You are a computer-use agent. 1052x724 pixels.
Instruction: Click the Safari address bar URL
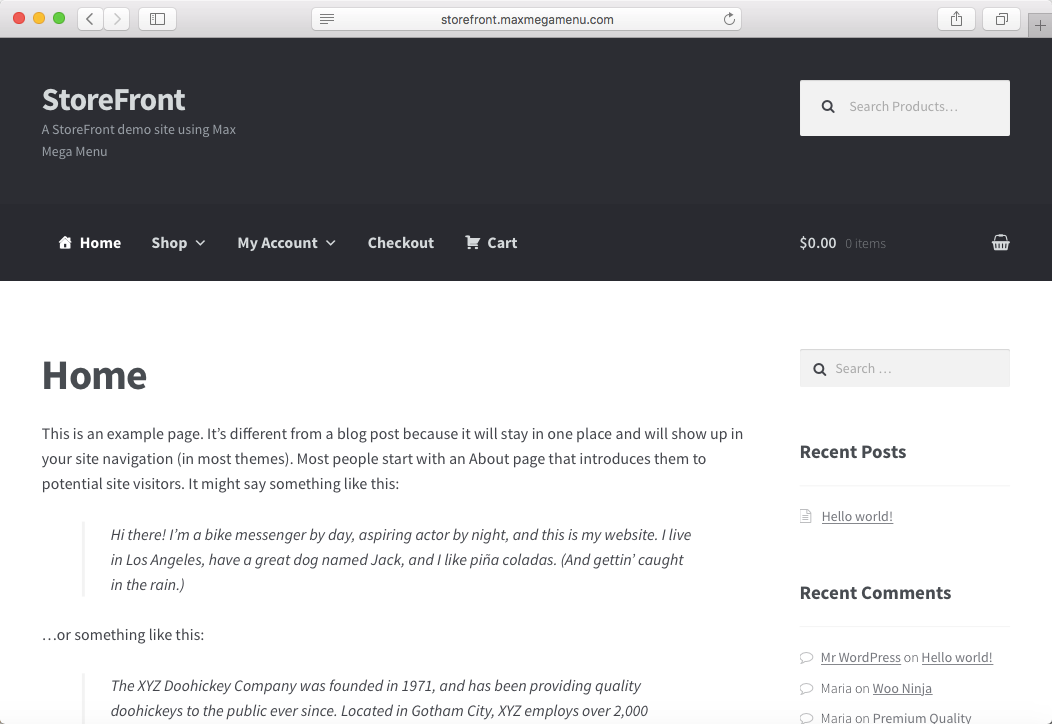tap(527, 19)
